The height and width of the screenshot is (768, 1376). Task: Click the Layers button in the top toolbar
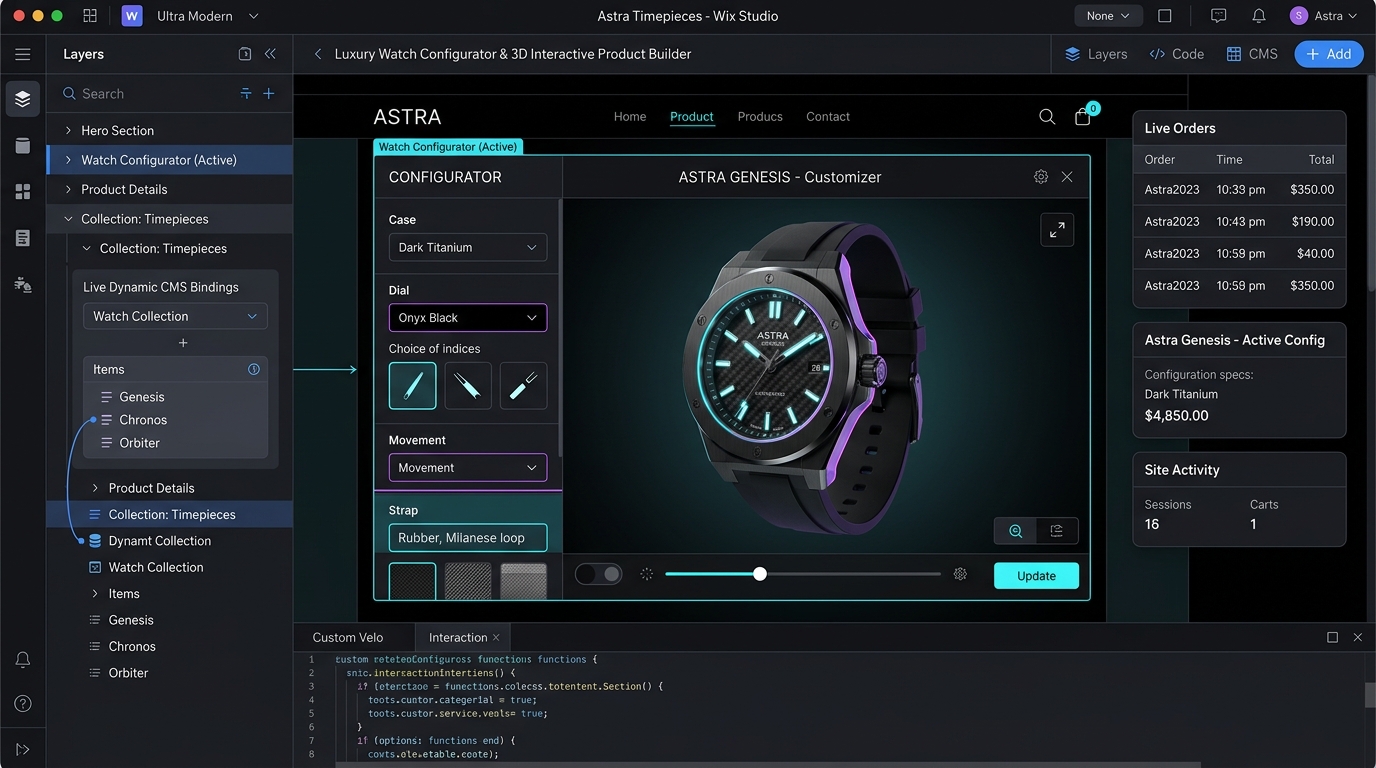coord(1096,54)
